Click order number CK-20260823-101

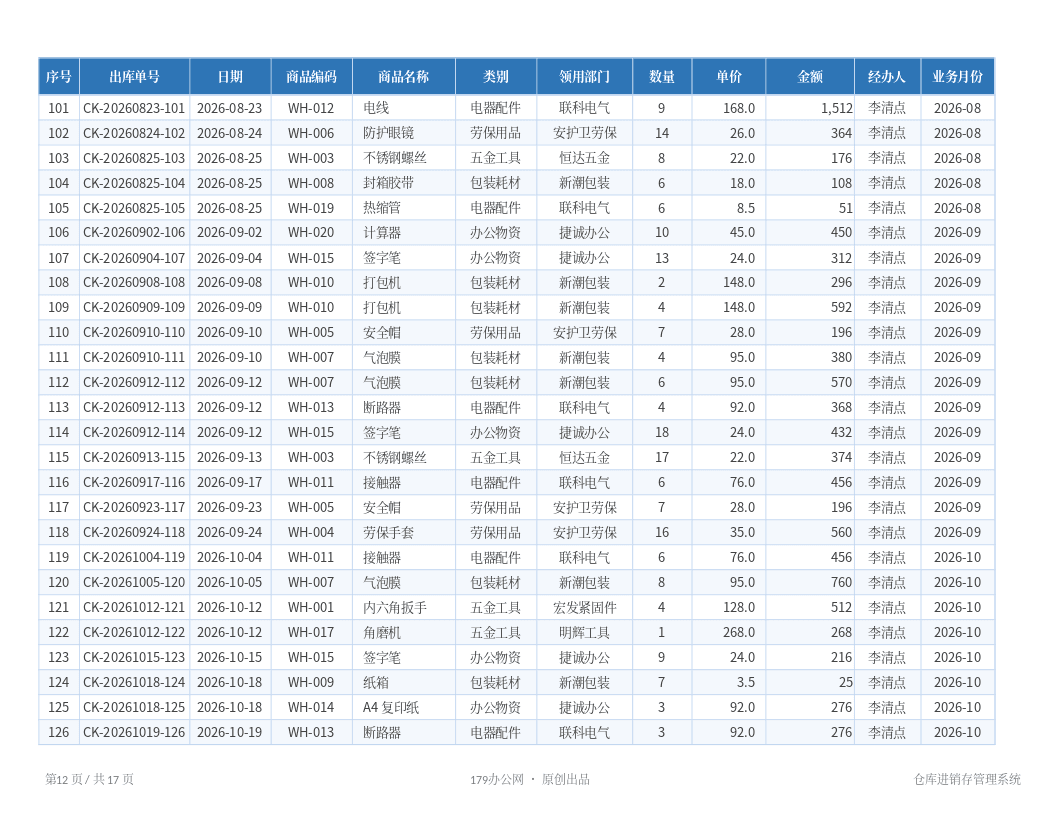coord(134,108)
